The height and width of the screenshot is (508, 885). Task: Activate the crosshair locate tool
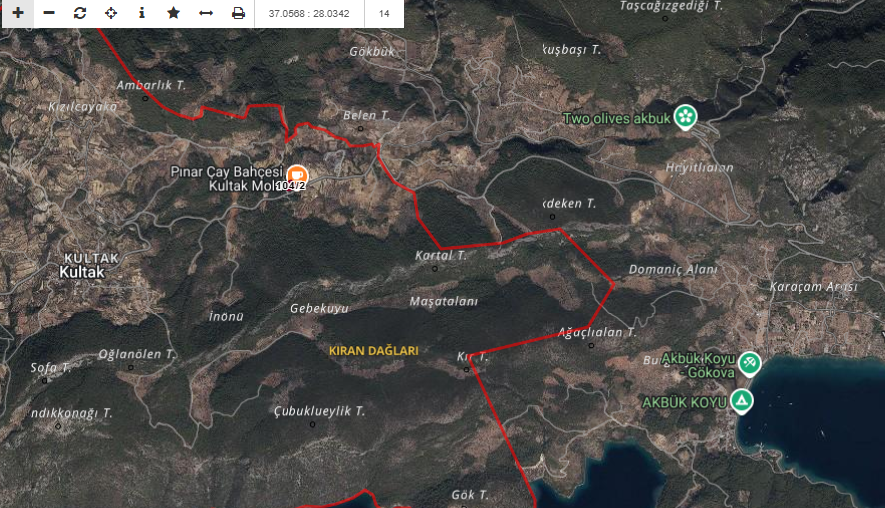[111, 13]
